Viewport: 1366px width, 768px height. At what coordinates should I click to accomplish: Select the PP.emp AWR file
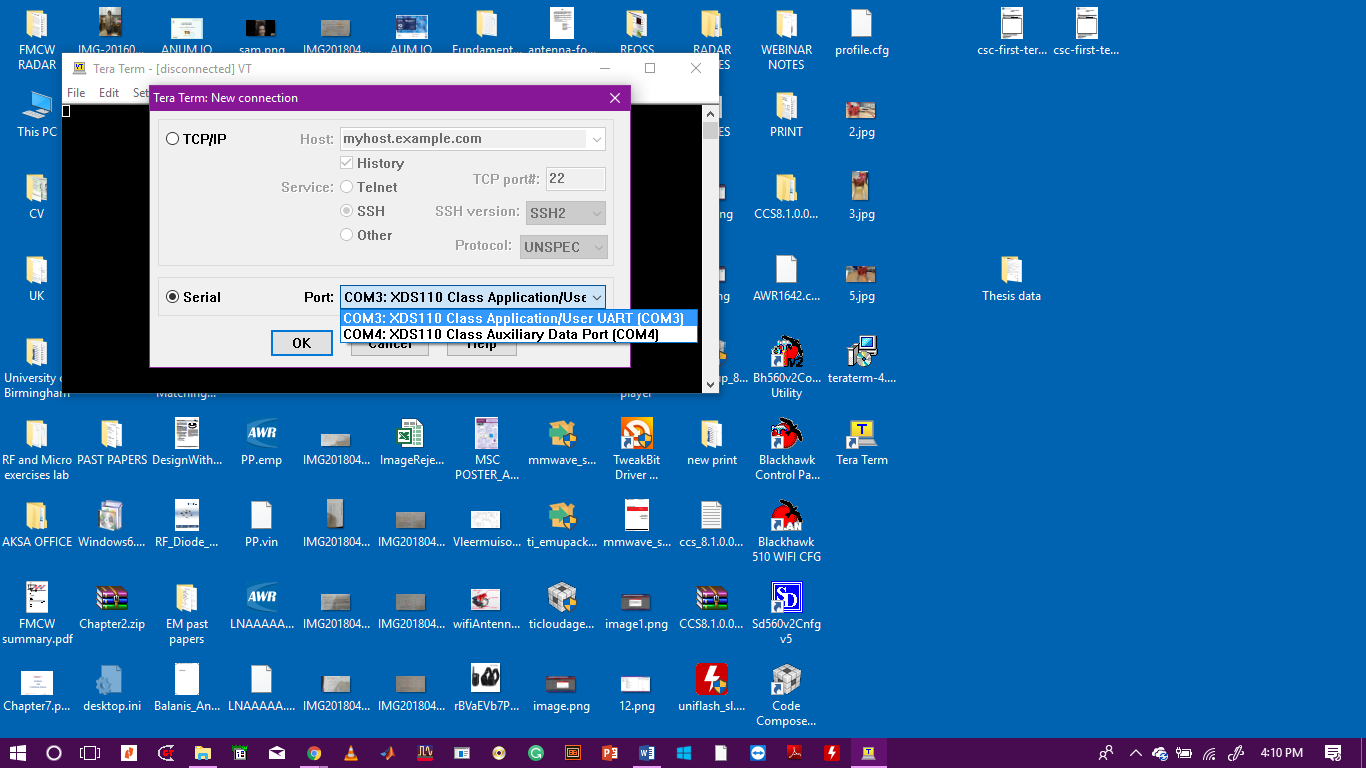click(262, 443)
